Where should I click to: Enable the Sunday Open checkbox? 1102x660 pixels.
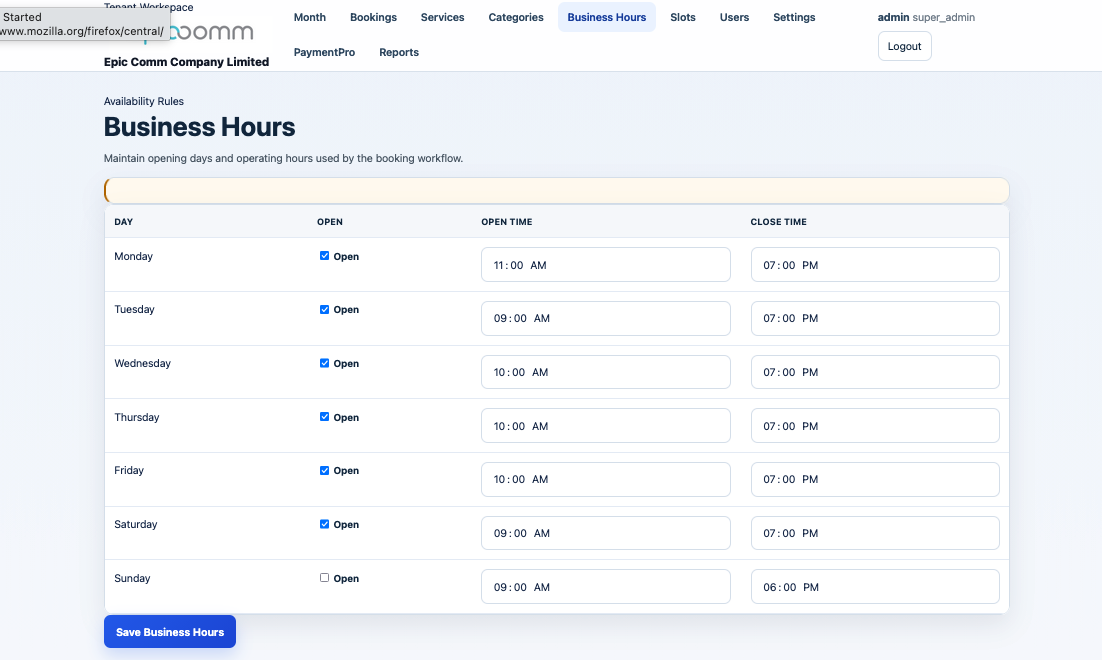click(324, 578)
